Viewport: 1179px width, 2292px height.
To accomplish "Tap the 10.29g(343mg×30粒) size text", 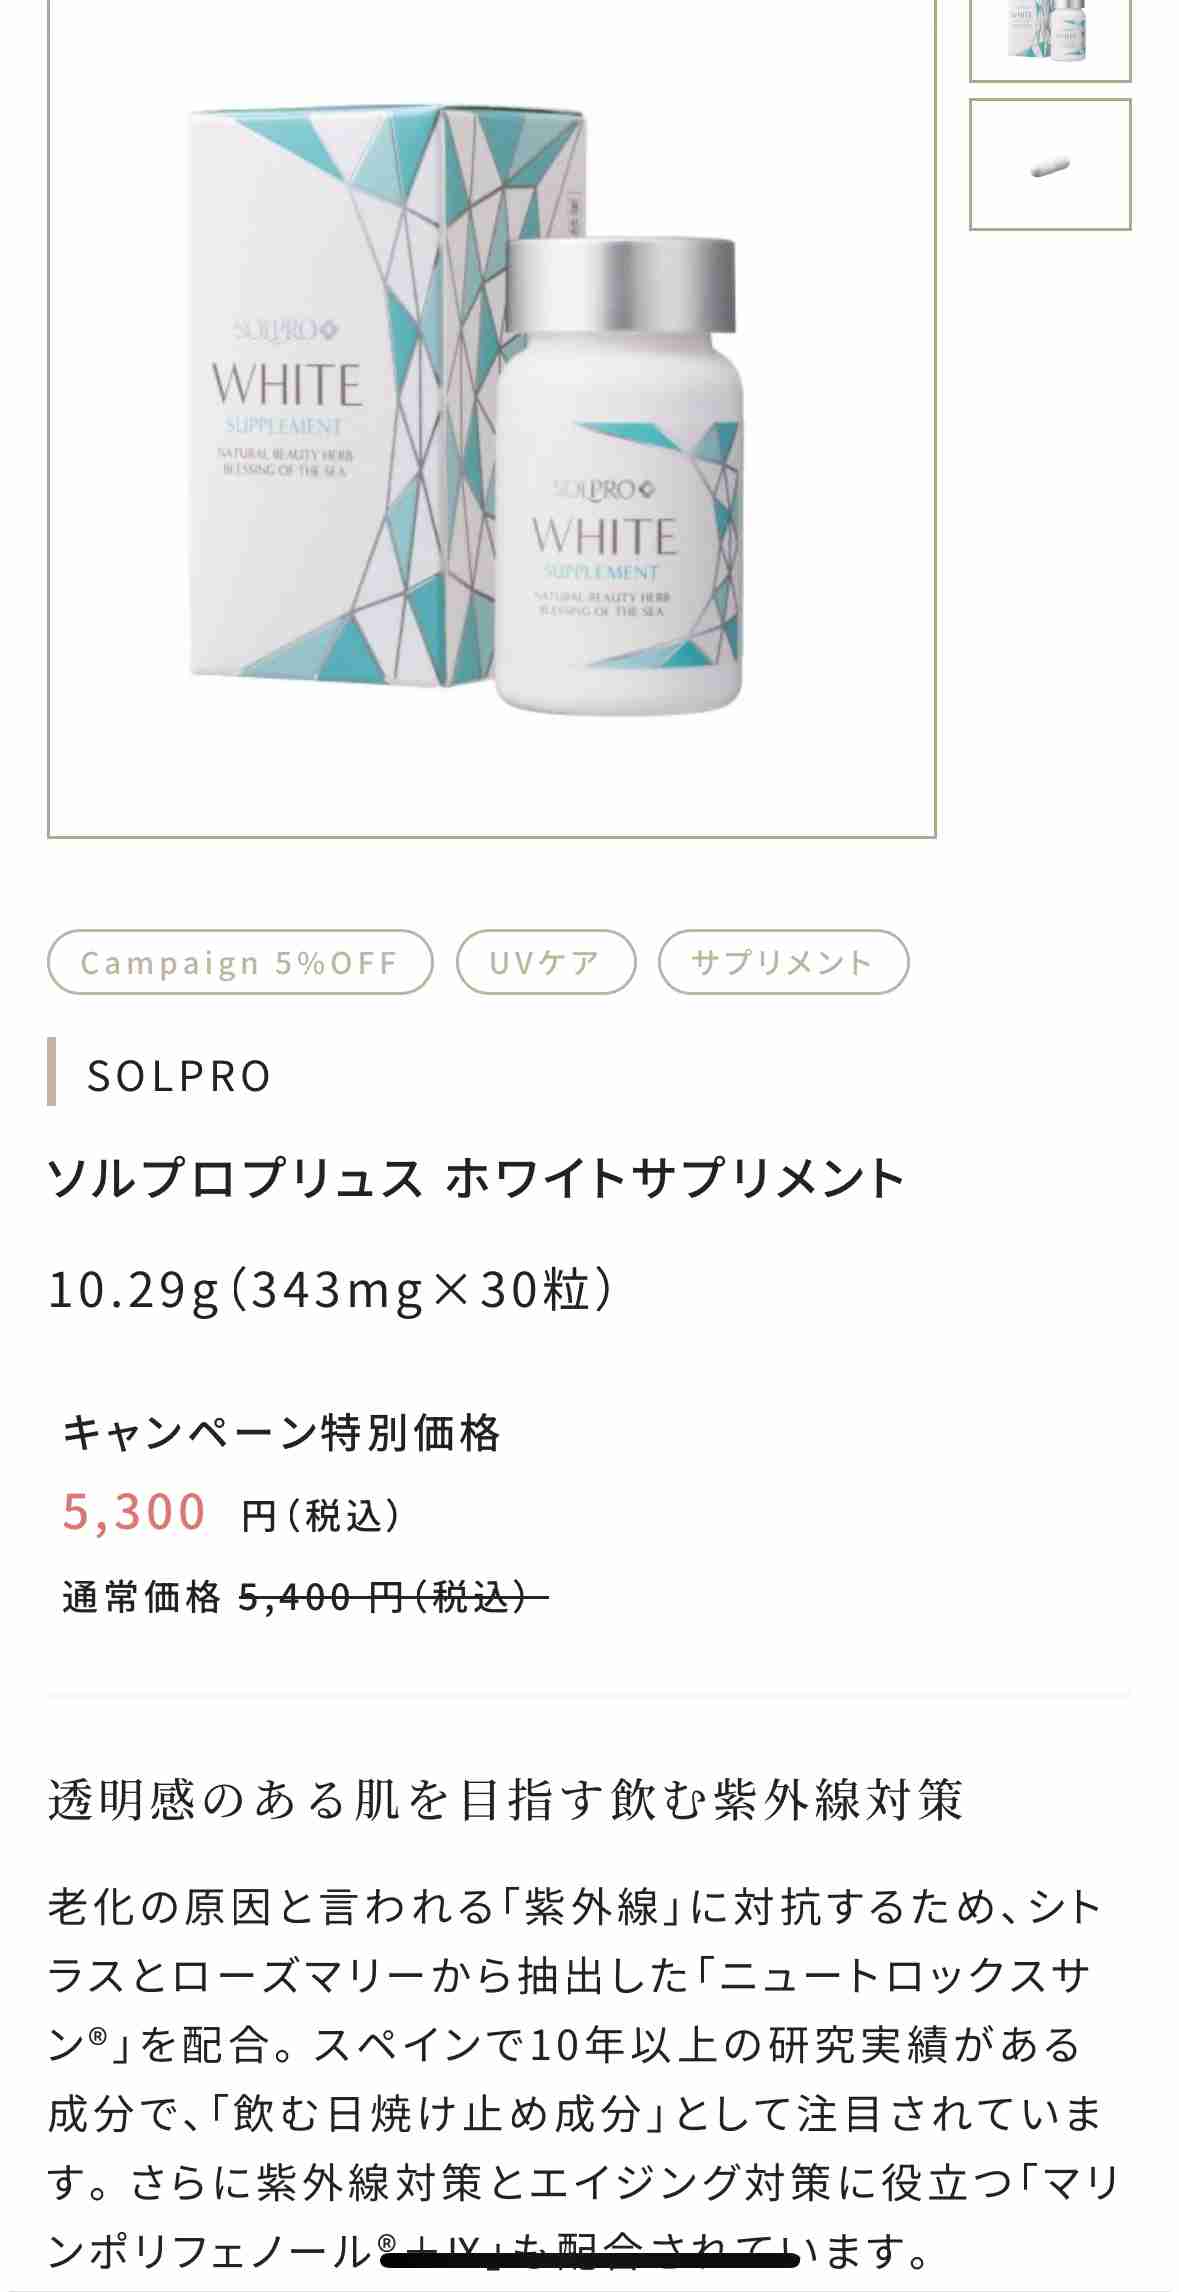I will pos(331,1289).
